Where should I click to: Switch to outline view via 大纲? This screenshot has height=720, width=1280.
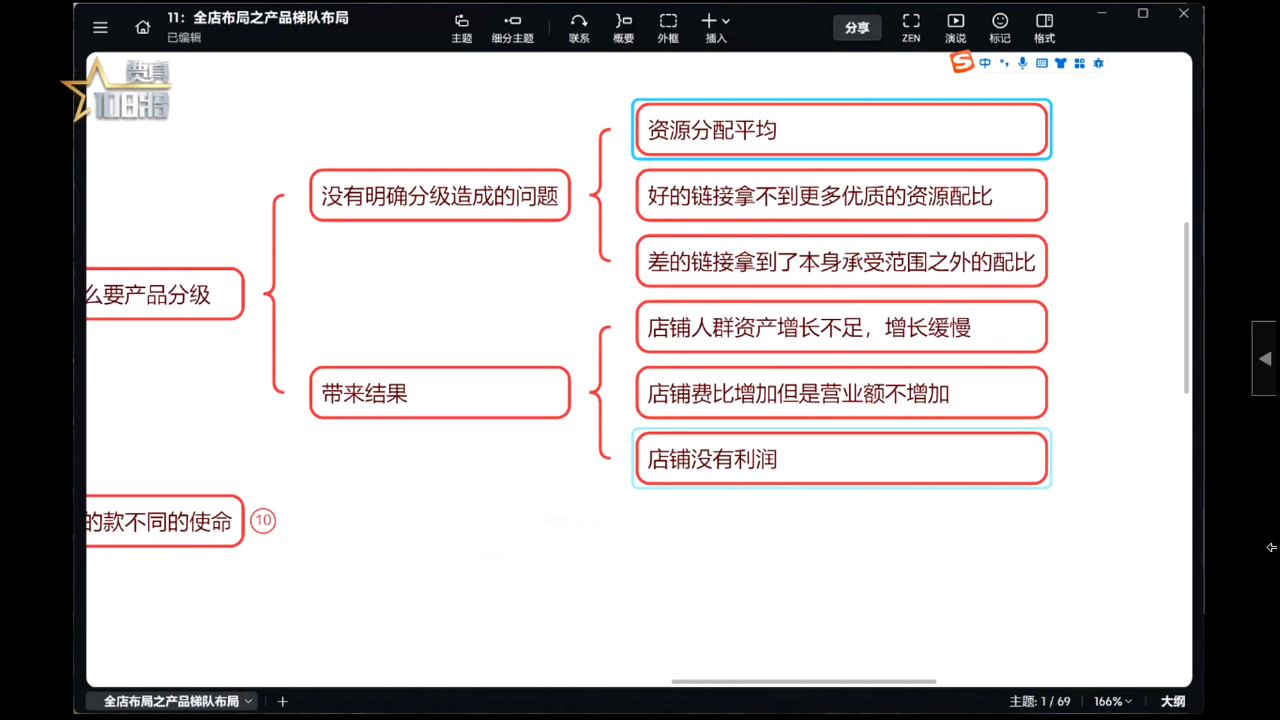[x=1172, y=701]
